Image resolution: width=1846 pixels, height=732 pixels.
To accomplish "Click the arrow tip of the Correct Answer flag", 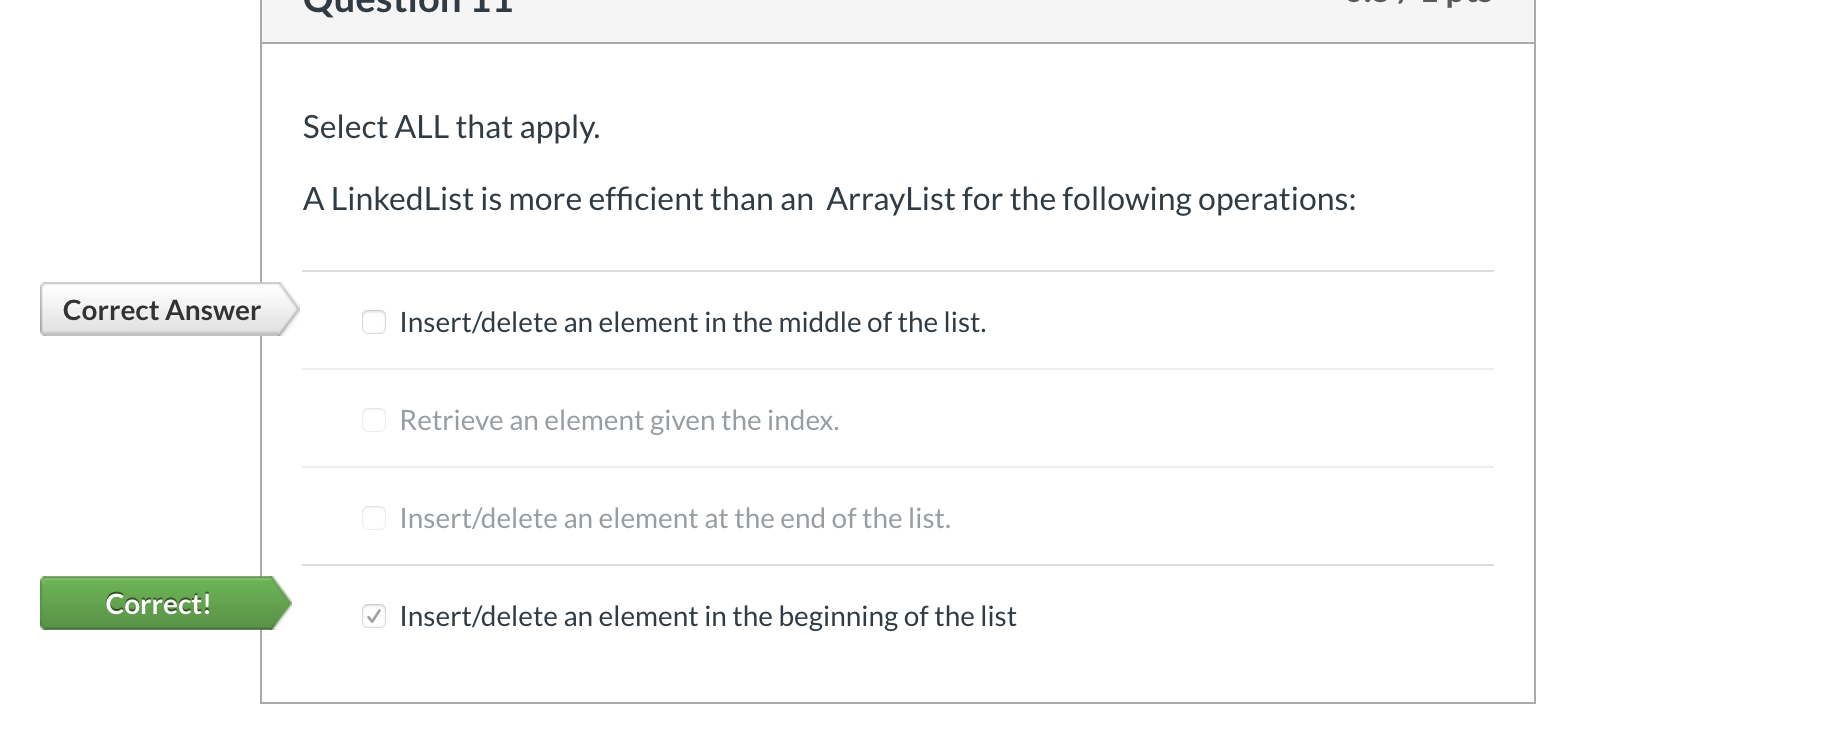I will (x=293, y=310).
